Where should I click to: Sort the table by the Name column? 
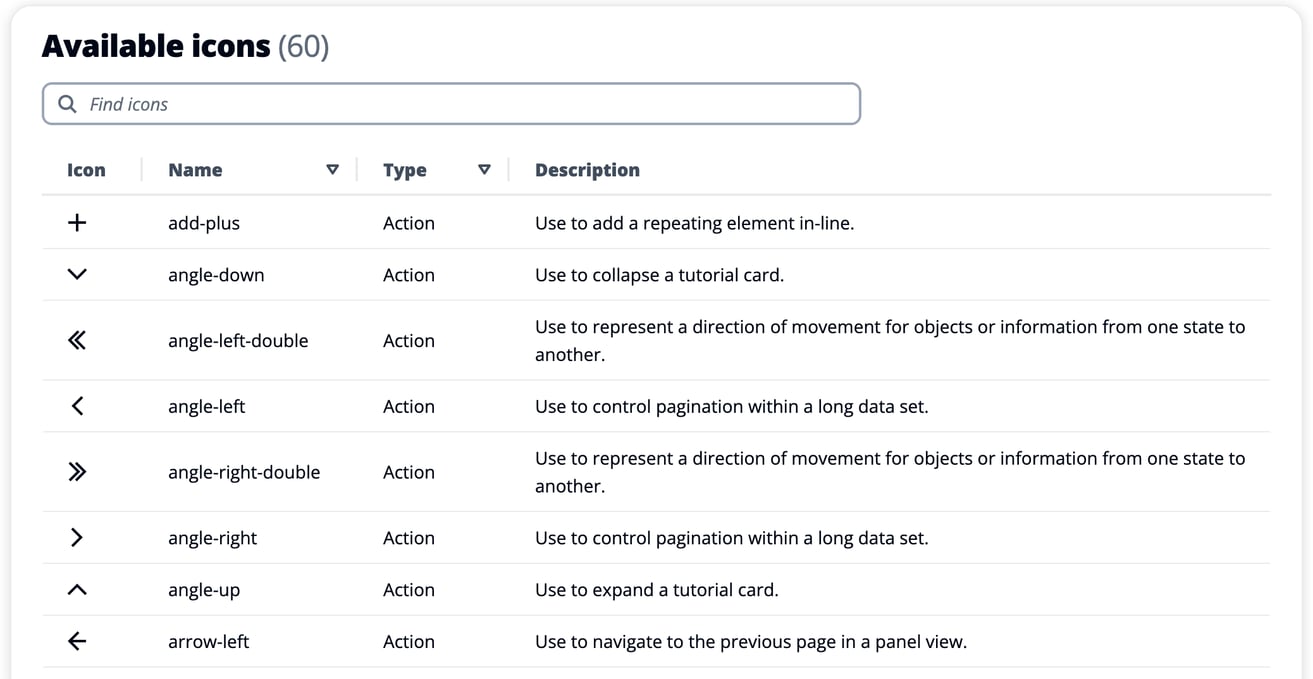pyautogui.click(x=195, y=169)
